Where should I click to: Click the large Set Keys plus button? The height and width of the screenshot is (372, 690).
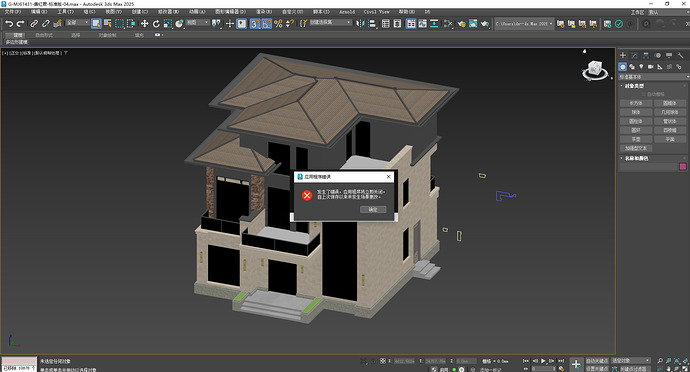pos(576,364)
